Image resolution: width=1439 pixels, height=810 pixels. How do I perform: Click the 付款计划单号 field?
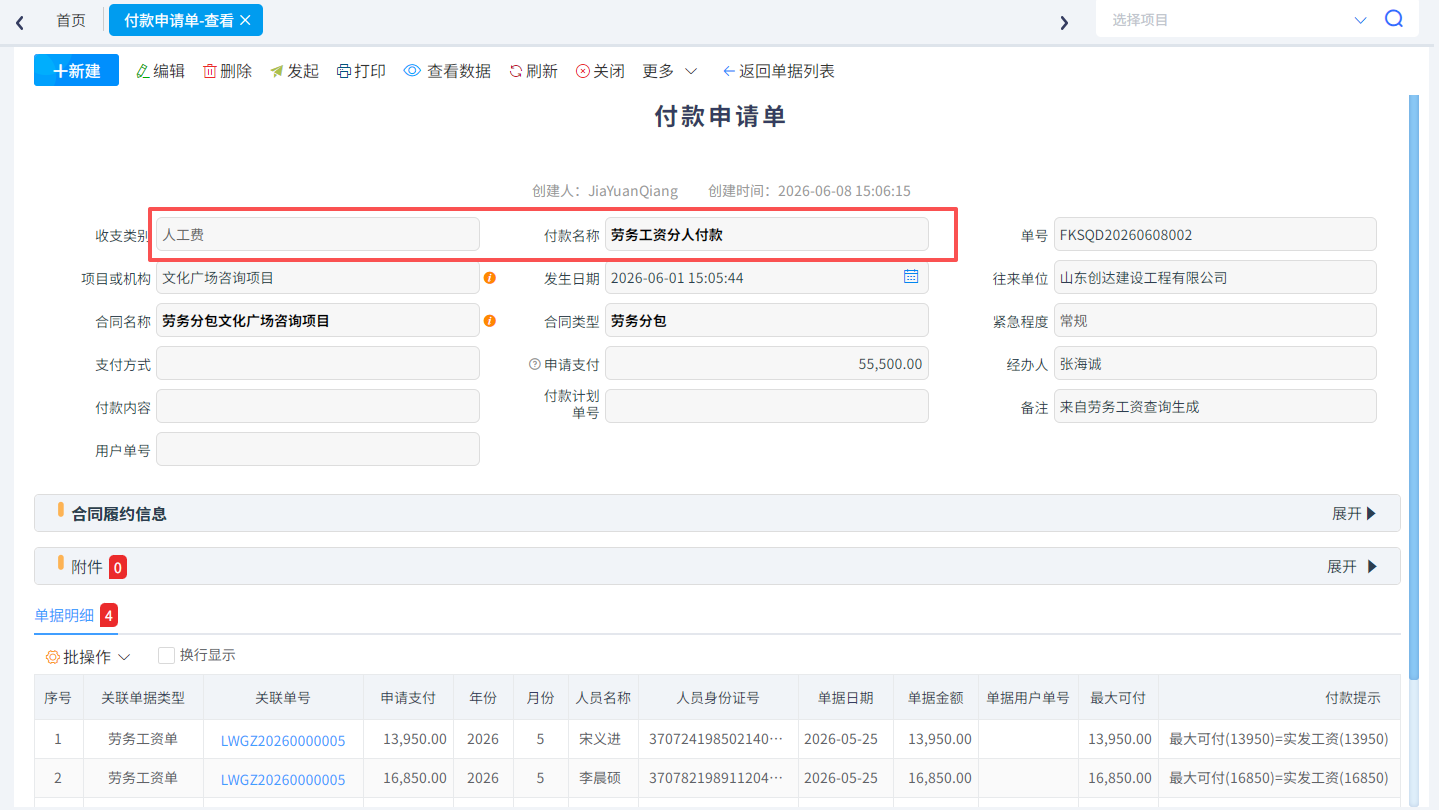(767, 406)
